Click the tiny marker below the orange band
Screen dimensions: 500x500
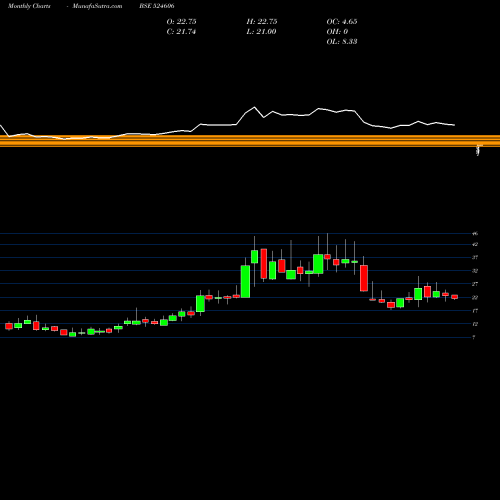[x=479, y=151]
